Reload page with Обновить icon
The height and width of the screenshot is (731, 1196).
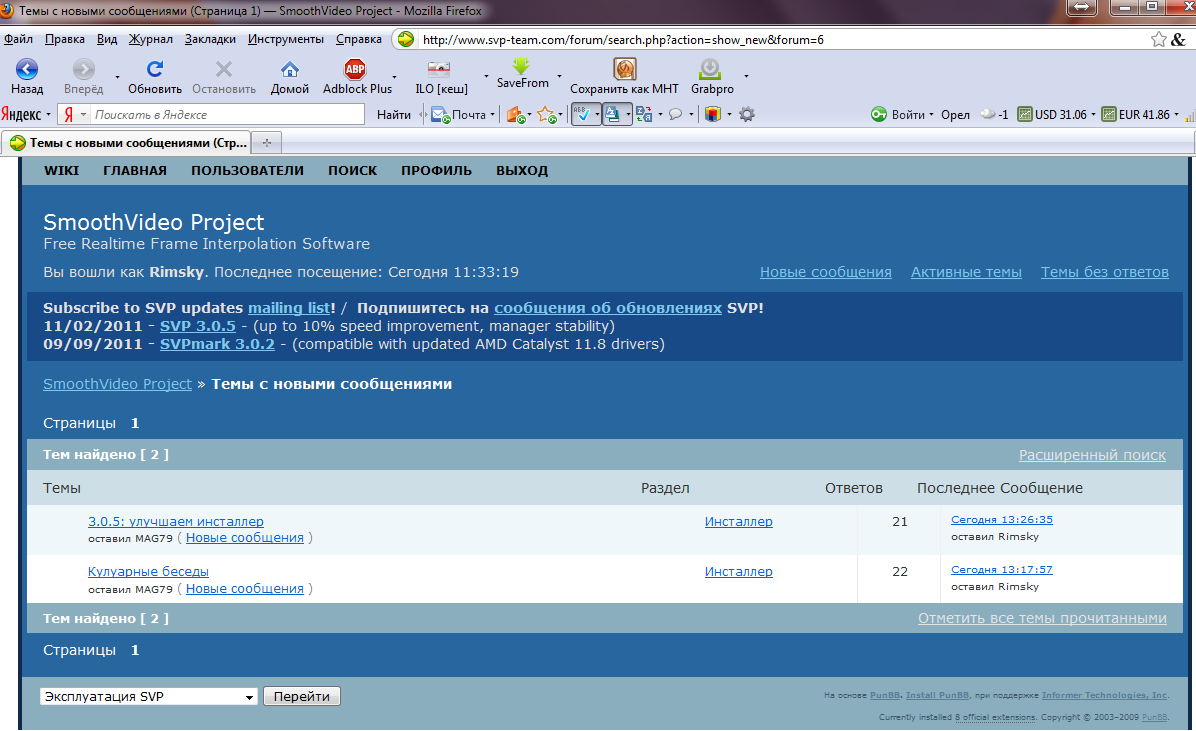tap(154, 69)
